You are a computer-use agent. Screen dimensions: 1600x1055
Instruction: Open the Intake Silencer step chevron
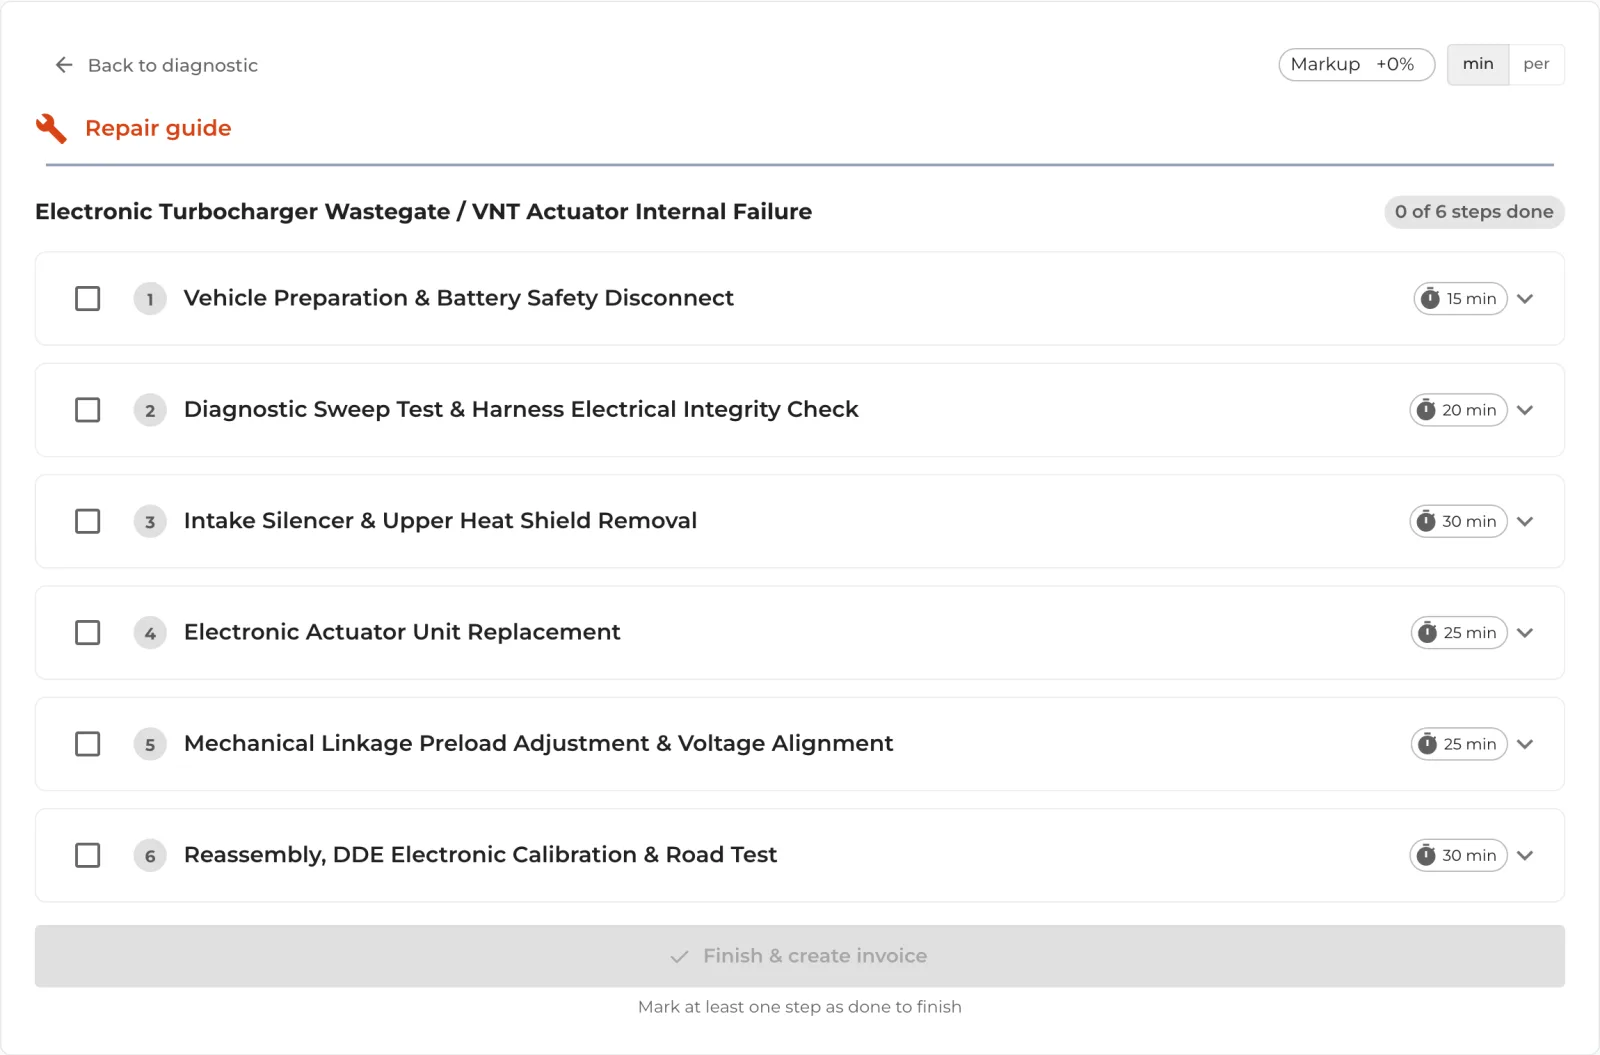point(1525,521)
